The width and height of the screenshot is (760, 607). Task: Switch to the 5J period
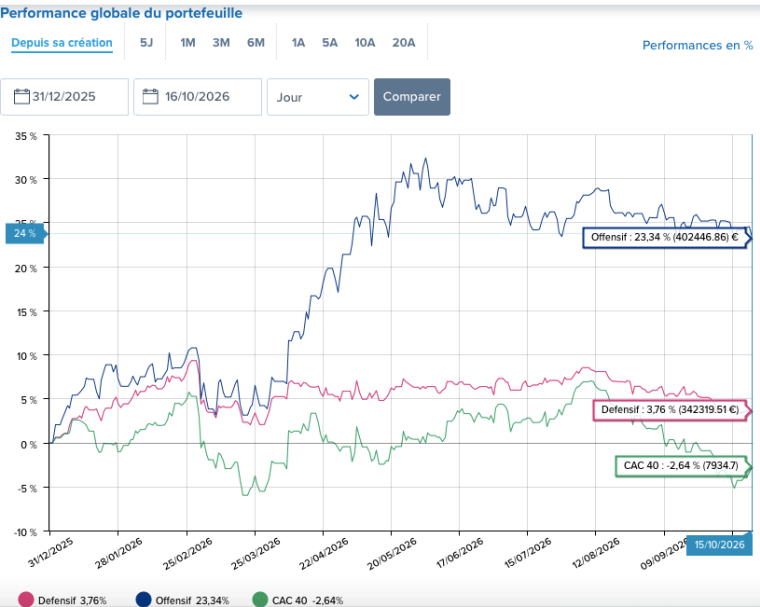click(146, 43)
